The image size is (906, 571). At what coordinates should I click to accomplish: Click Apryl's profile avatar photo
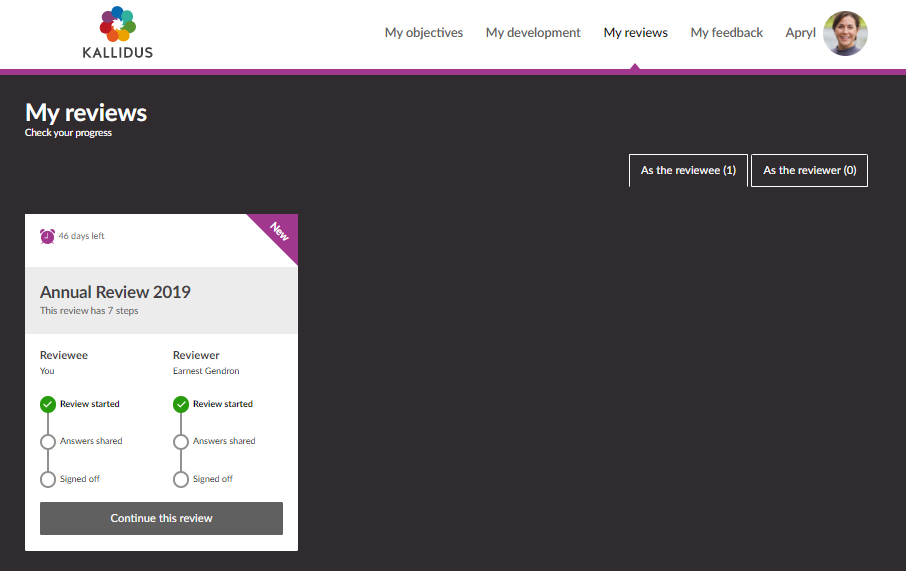tap(845, 33)
